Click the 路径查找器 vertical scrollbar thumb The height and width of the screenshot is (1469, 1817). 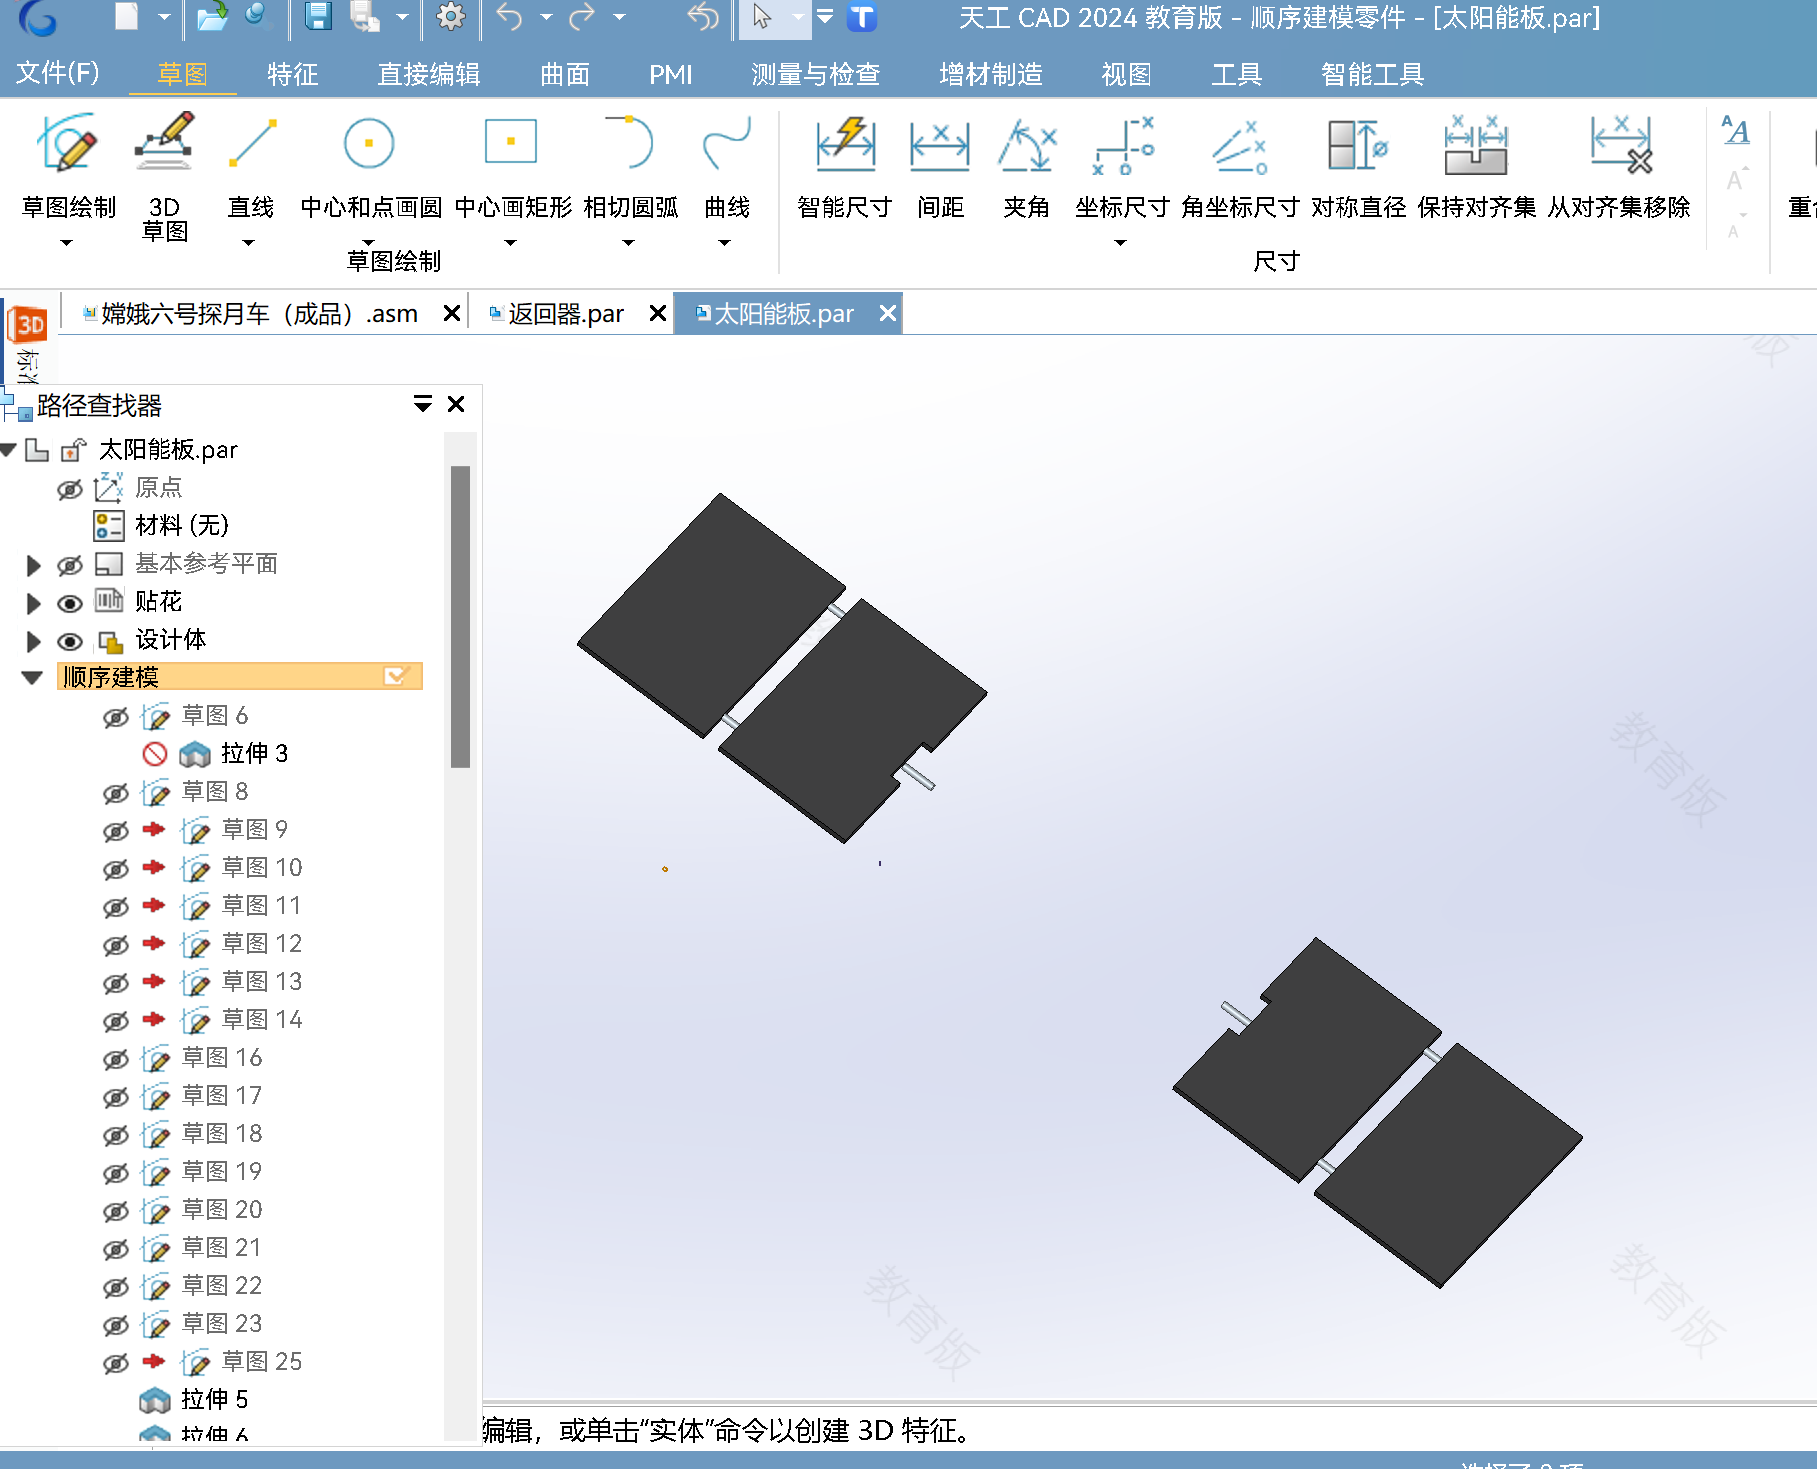460,617
